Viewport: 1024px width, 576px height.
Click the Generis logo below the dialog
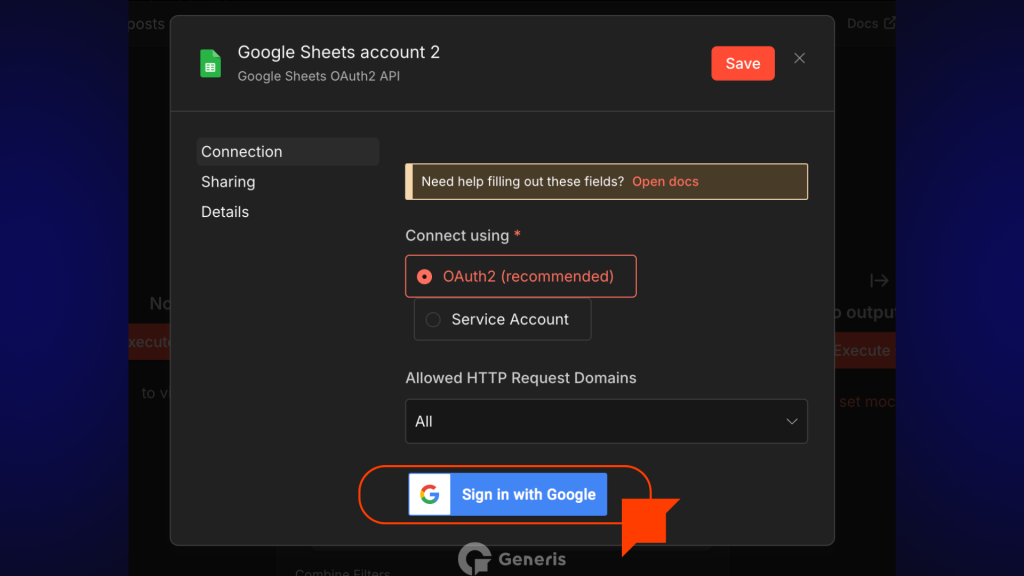click(512, 559)
